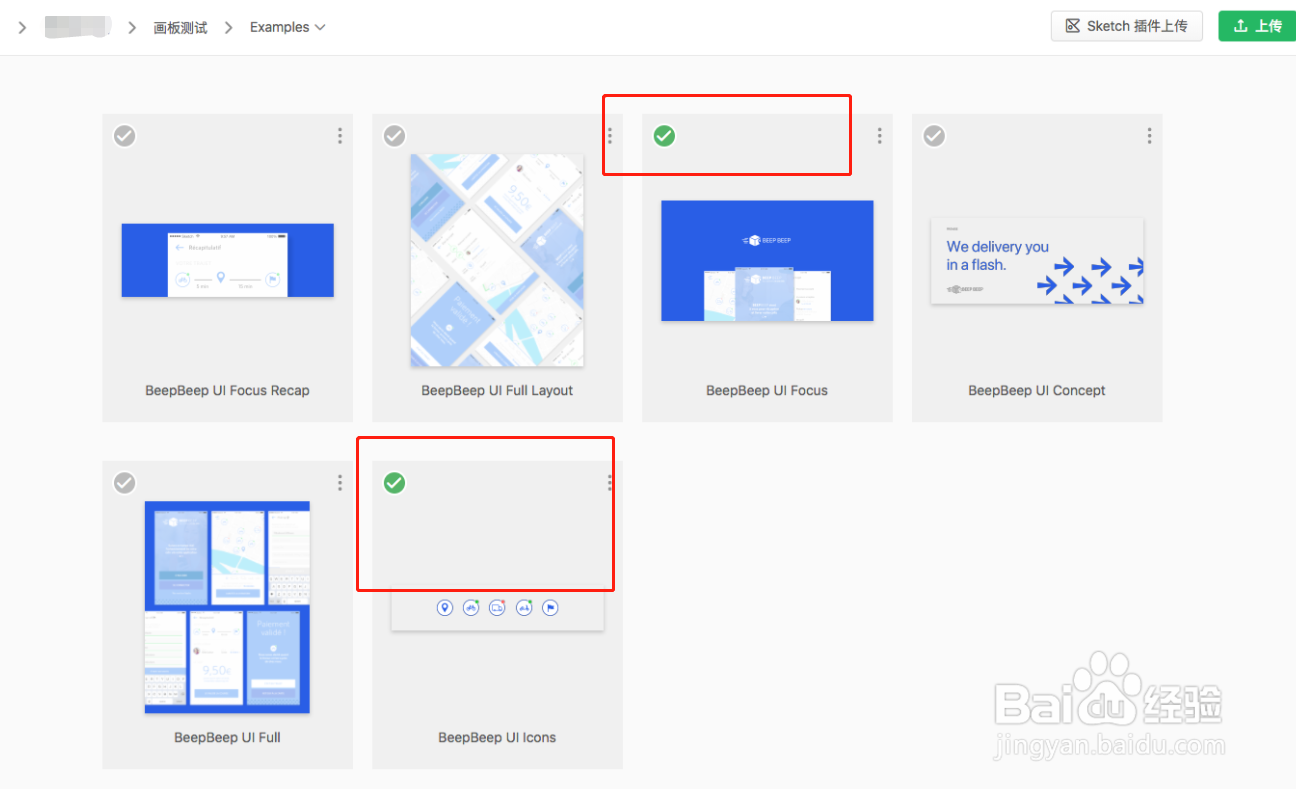Open the BeepBeep UI Full thumbnail
This screenshot has height=789, width=1296.
227,607
